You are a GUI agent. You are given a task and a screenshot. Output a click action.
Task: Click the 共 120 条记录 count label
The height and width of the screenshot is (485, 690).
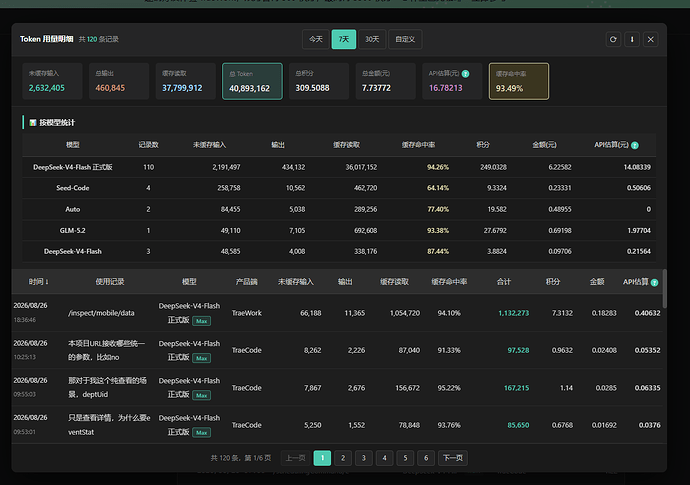pos(99,39)
